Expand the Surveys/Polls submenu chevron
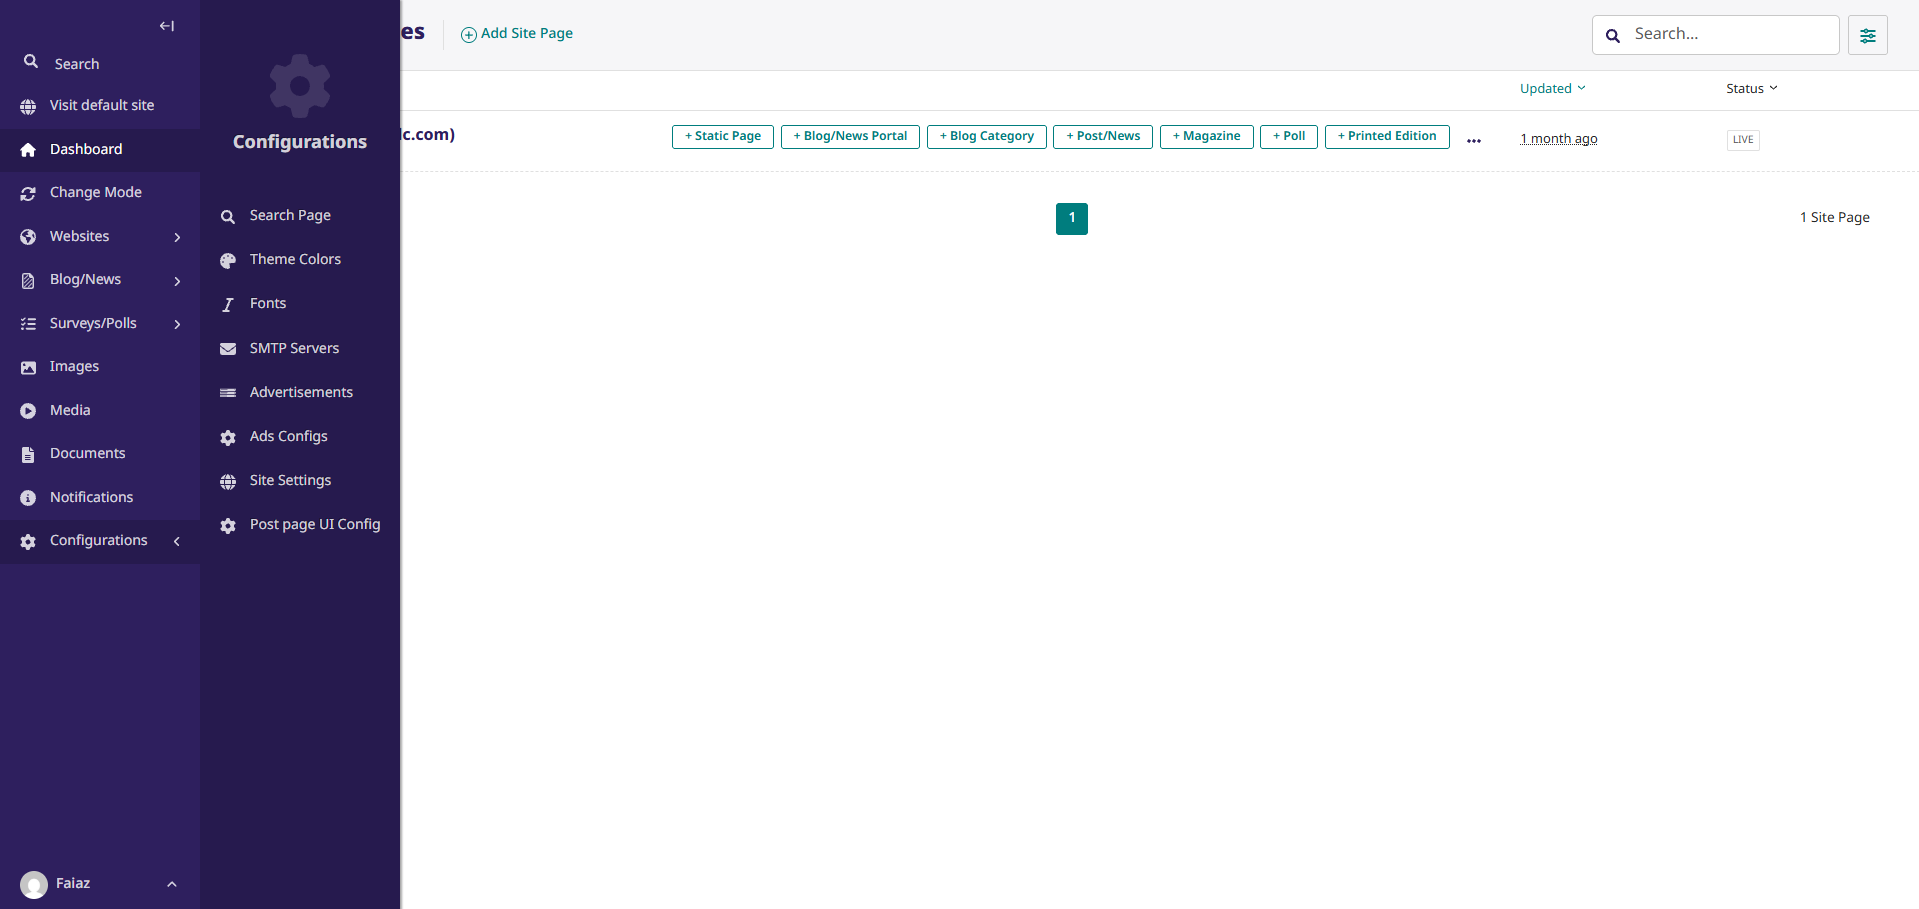This screenshot has height=909, width=1919. tap(177, 324)
